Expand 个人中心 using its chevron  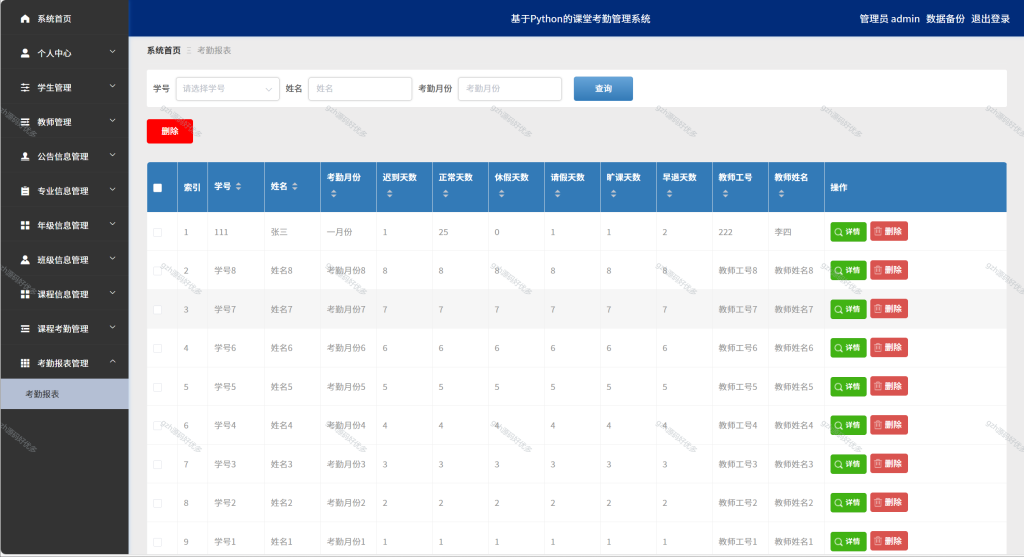[112, 52]
